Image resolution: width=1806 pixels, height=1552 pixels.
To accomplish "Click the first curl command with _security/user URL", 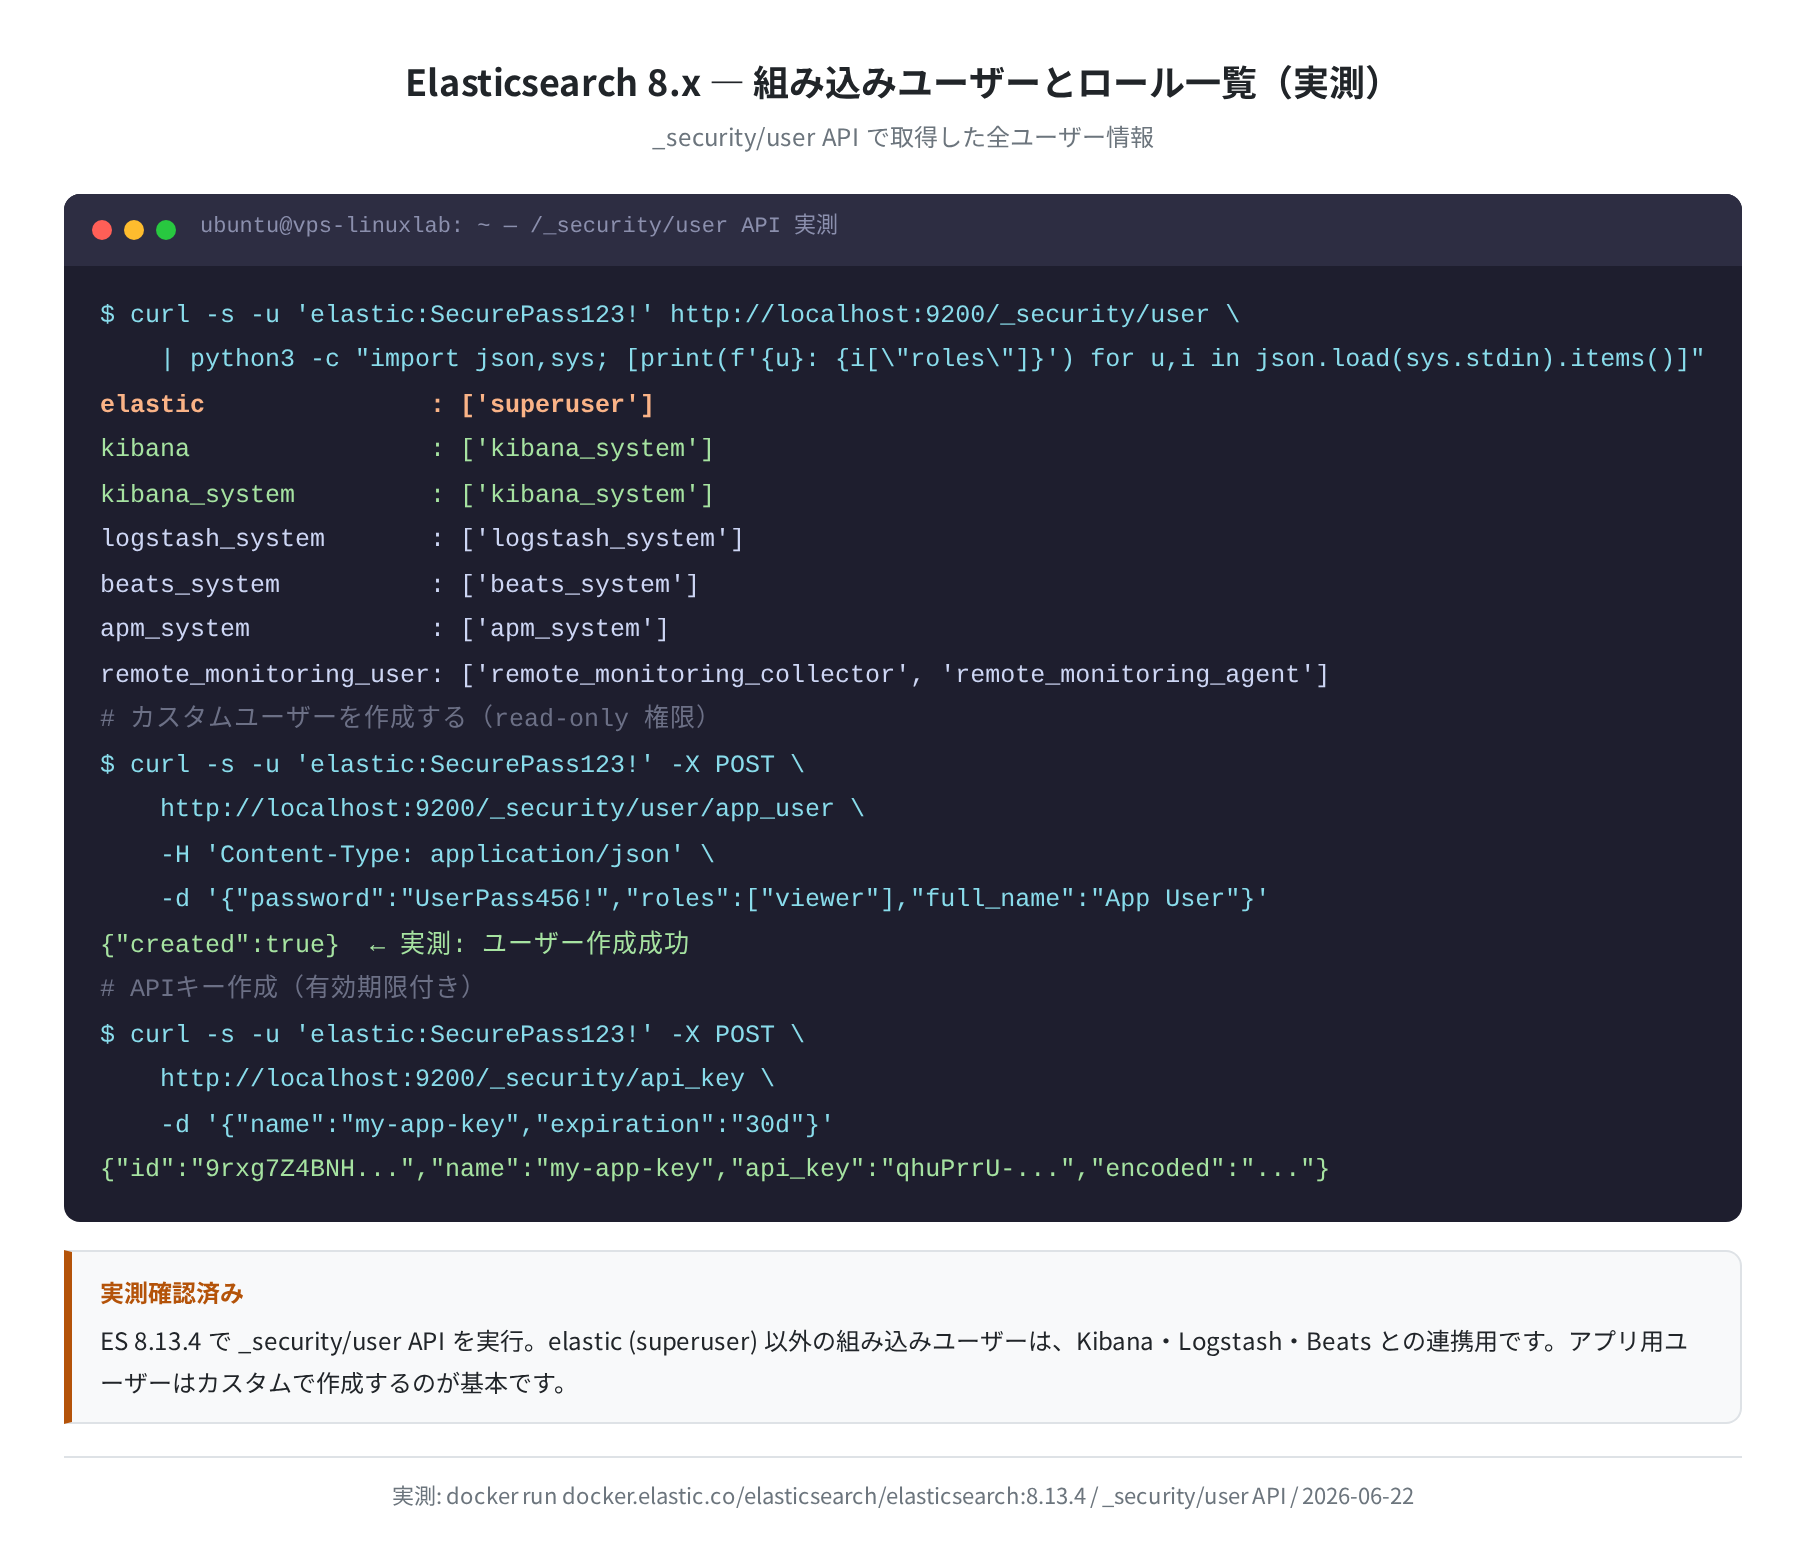I will click(670, 314).
